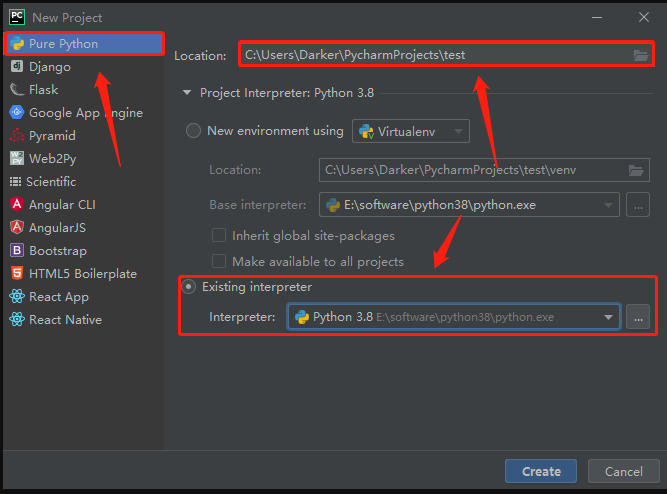Click the React Native icon
Viewport: 667px width, 494px height.
tap(17, 320)
